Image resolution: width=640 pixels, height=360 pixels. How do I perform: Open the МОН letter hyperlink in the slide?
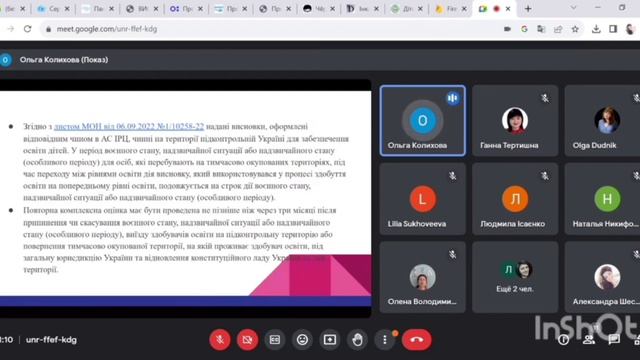(x=129, y=127)
